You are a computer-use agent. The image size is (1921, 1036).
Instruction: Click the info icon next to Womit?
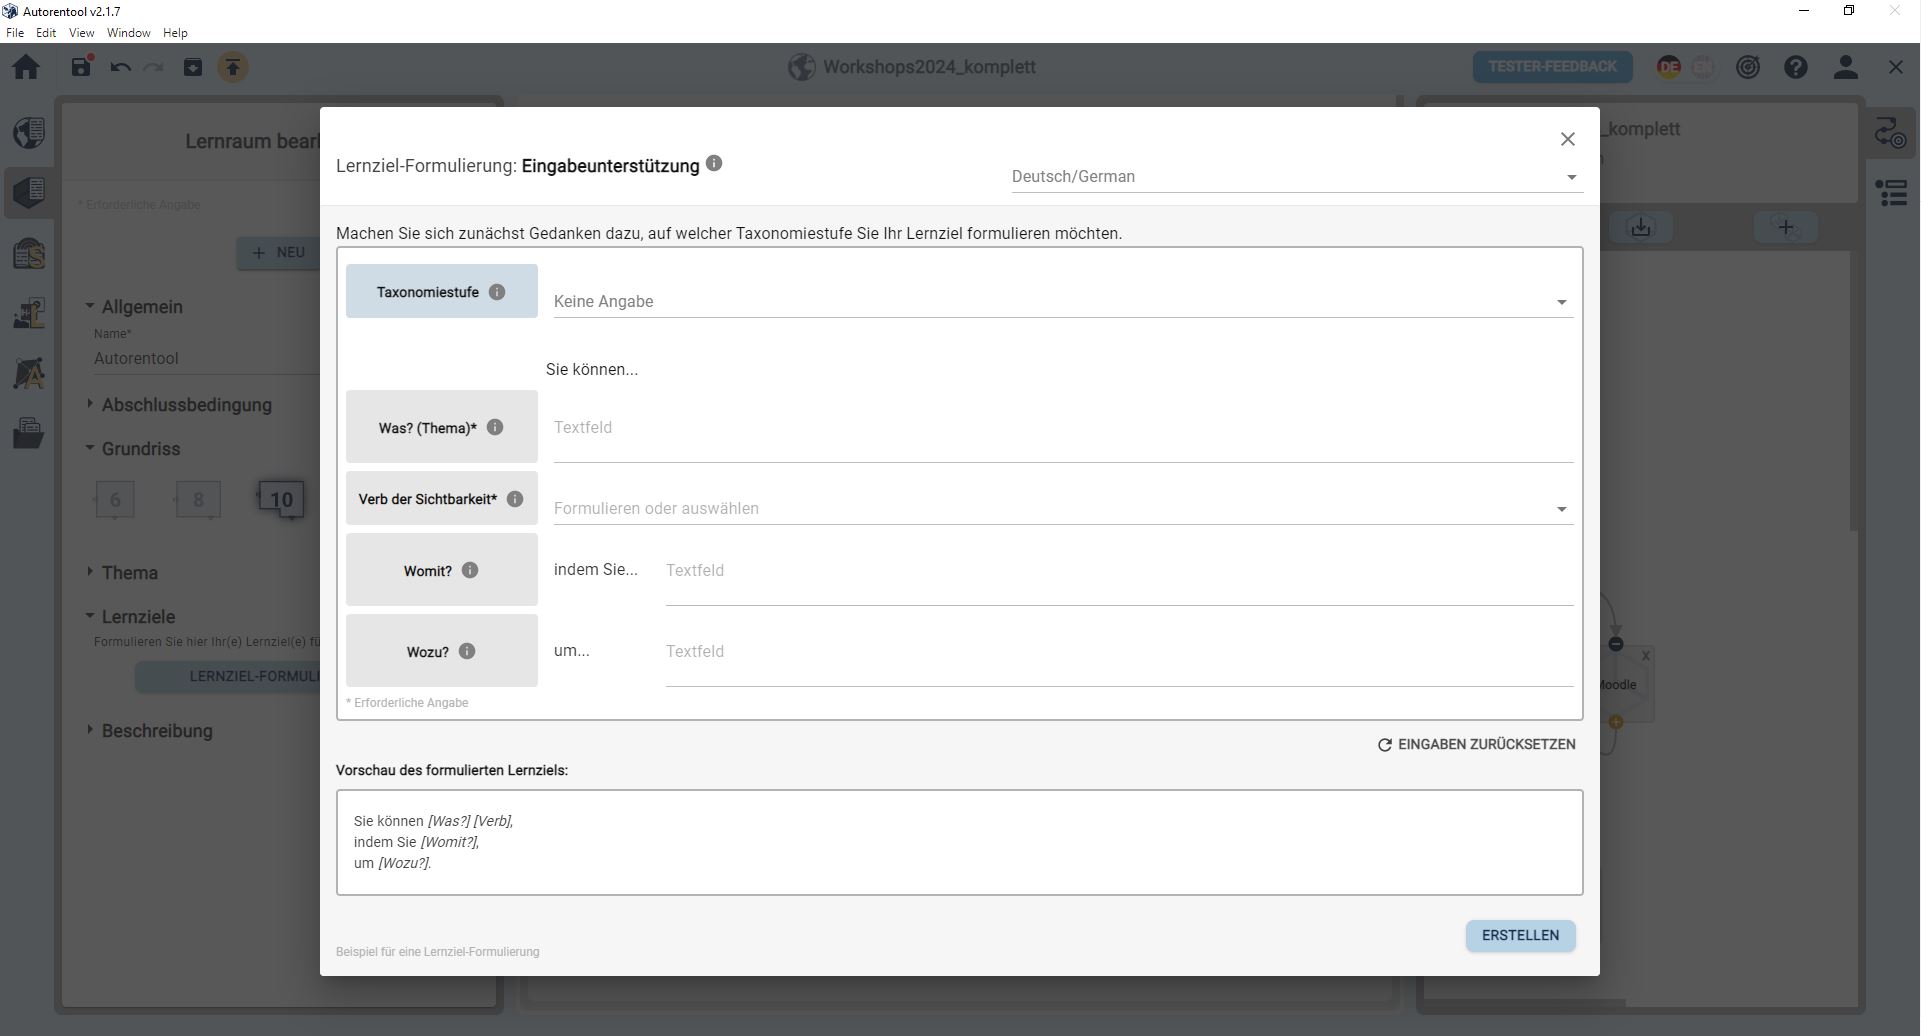pos(470,570)
